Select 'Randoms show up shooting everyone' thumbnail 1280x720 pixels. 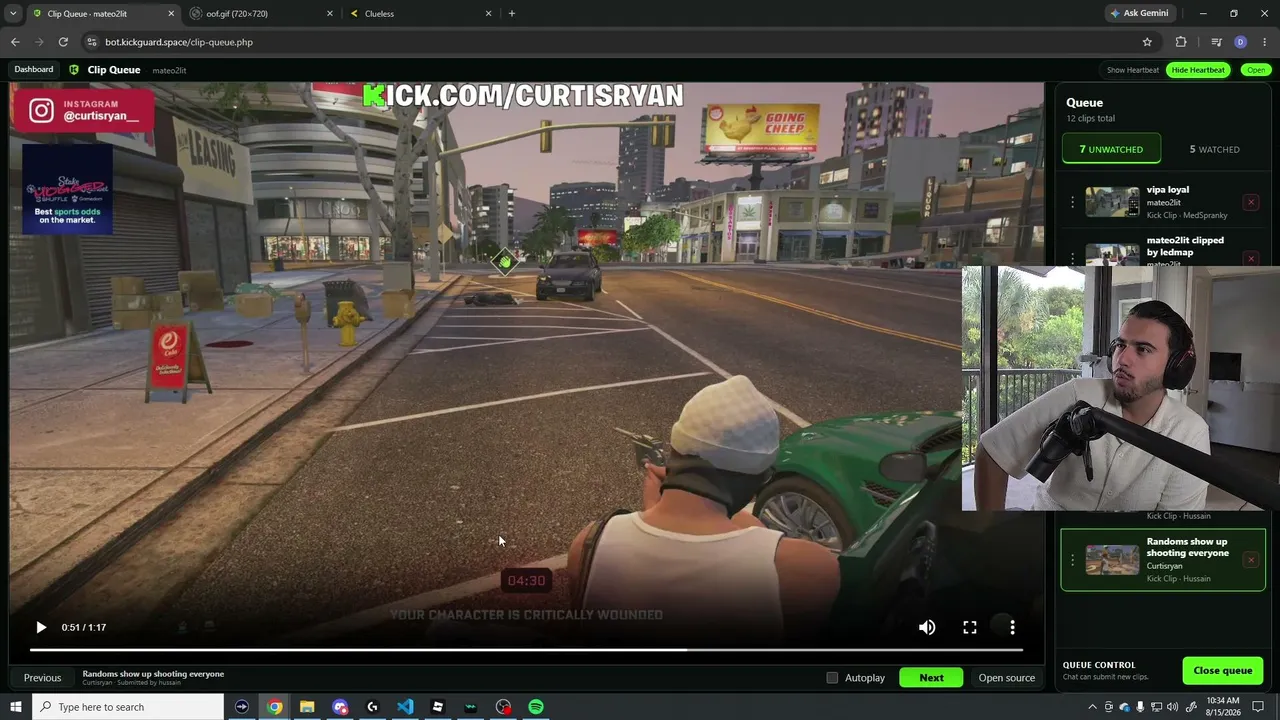click(x=1112, y=560)
